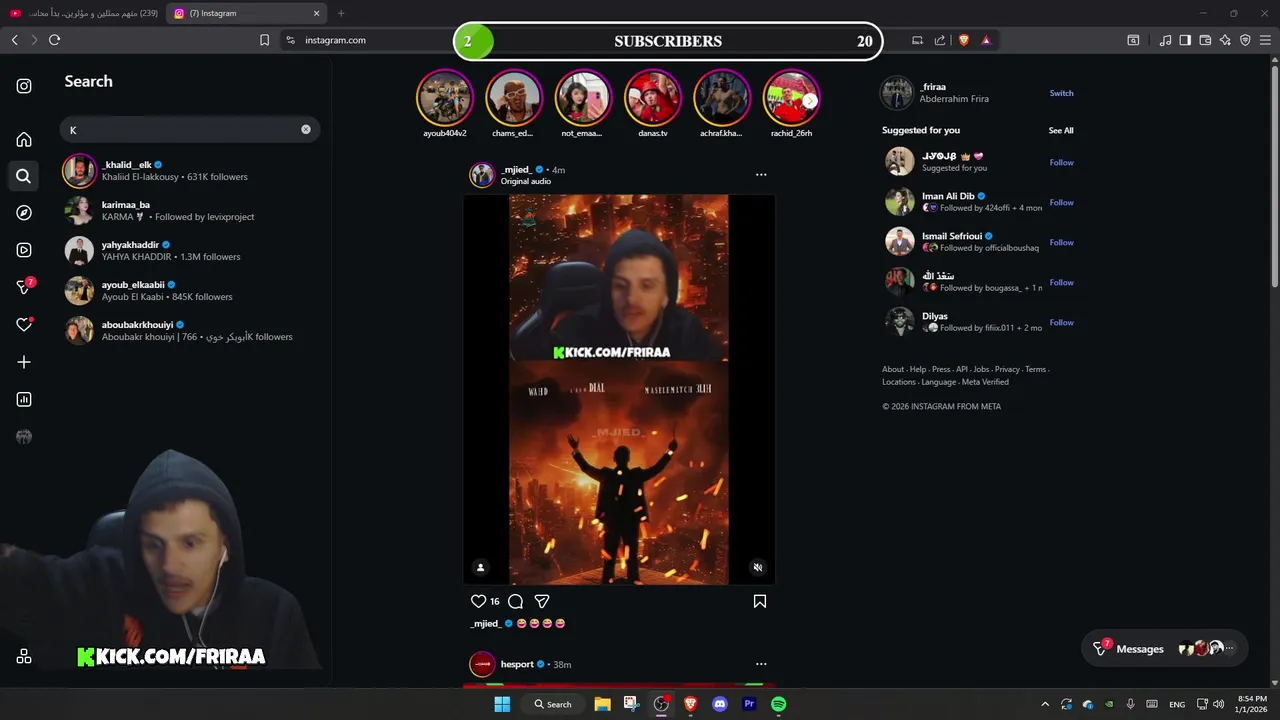Image resolution: width=1280 pixels, height=720 pixels.
Task: Show tagged people on _mjied_ video
Action: [480, 568]
